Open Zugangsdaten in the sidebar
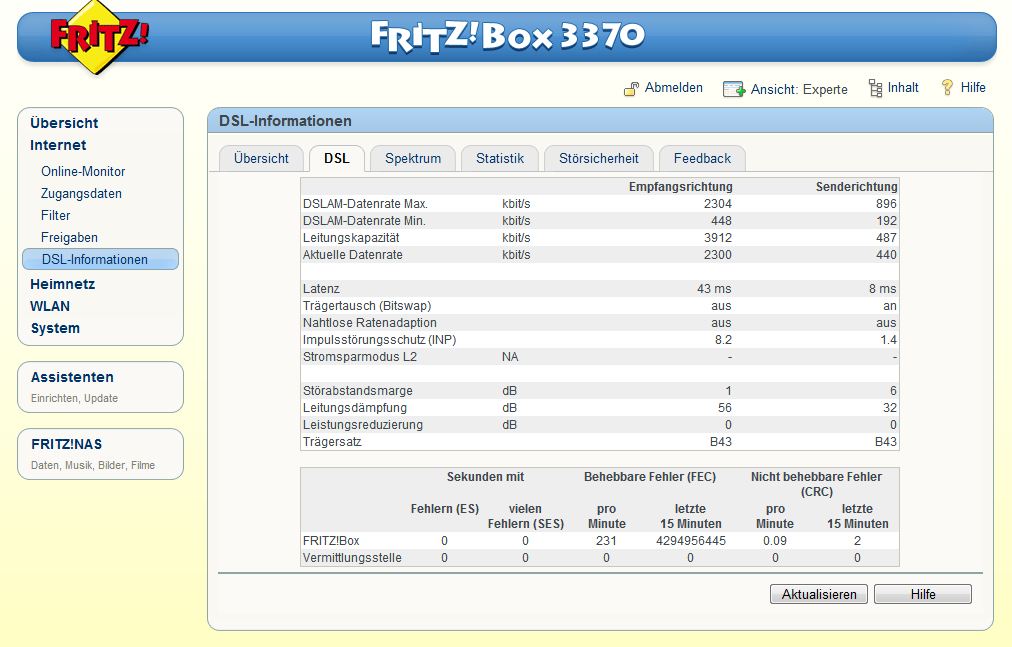 point(81,193)
